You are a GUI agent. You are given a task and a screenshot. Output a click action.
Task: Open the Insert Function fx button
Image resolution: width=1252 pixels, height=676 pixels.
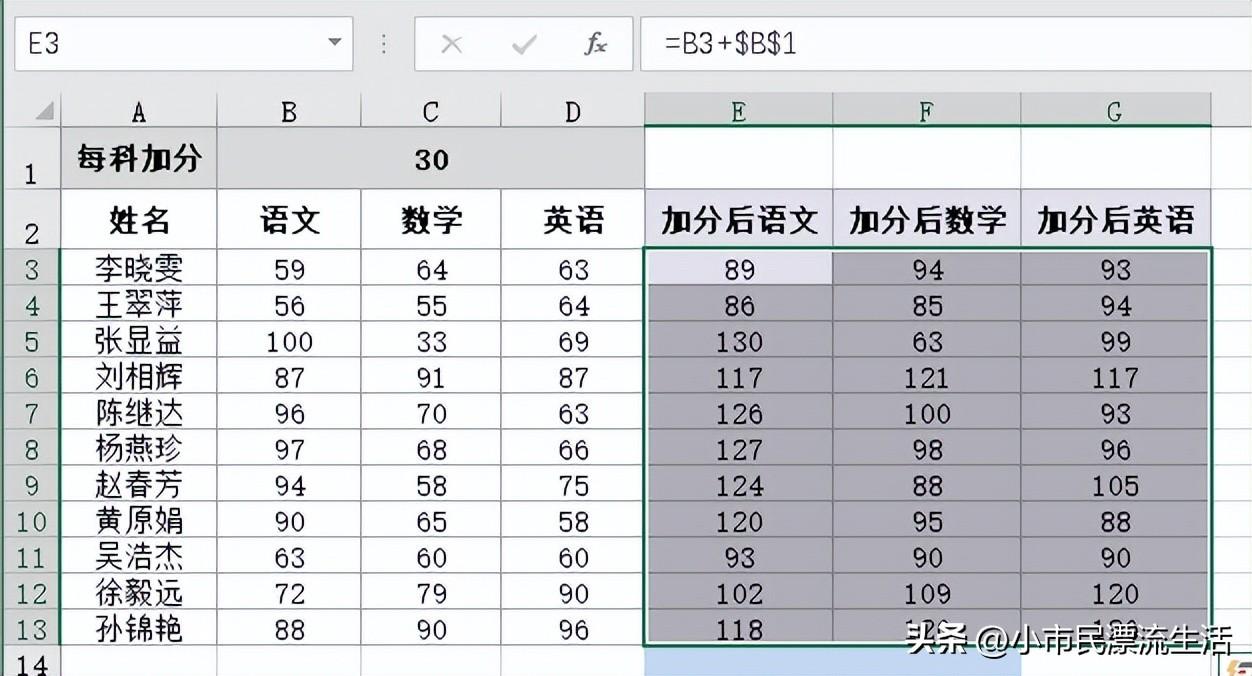[x=596, y=44]
